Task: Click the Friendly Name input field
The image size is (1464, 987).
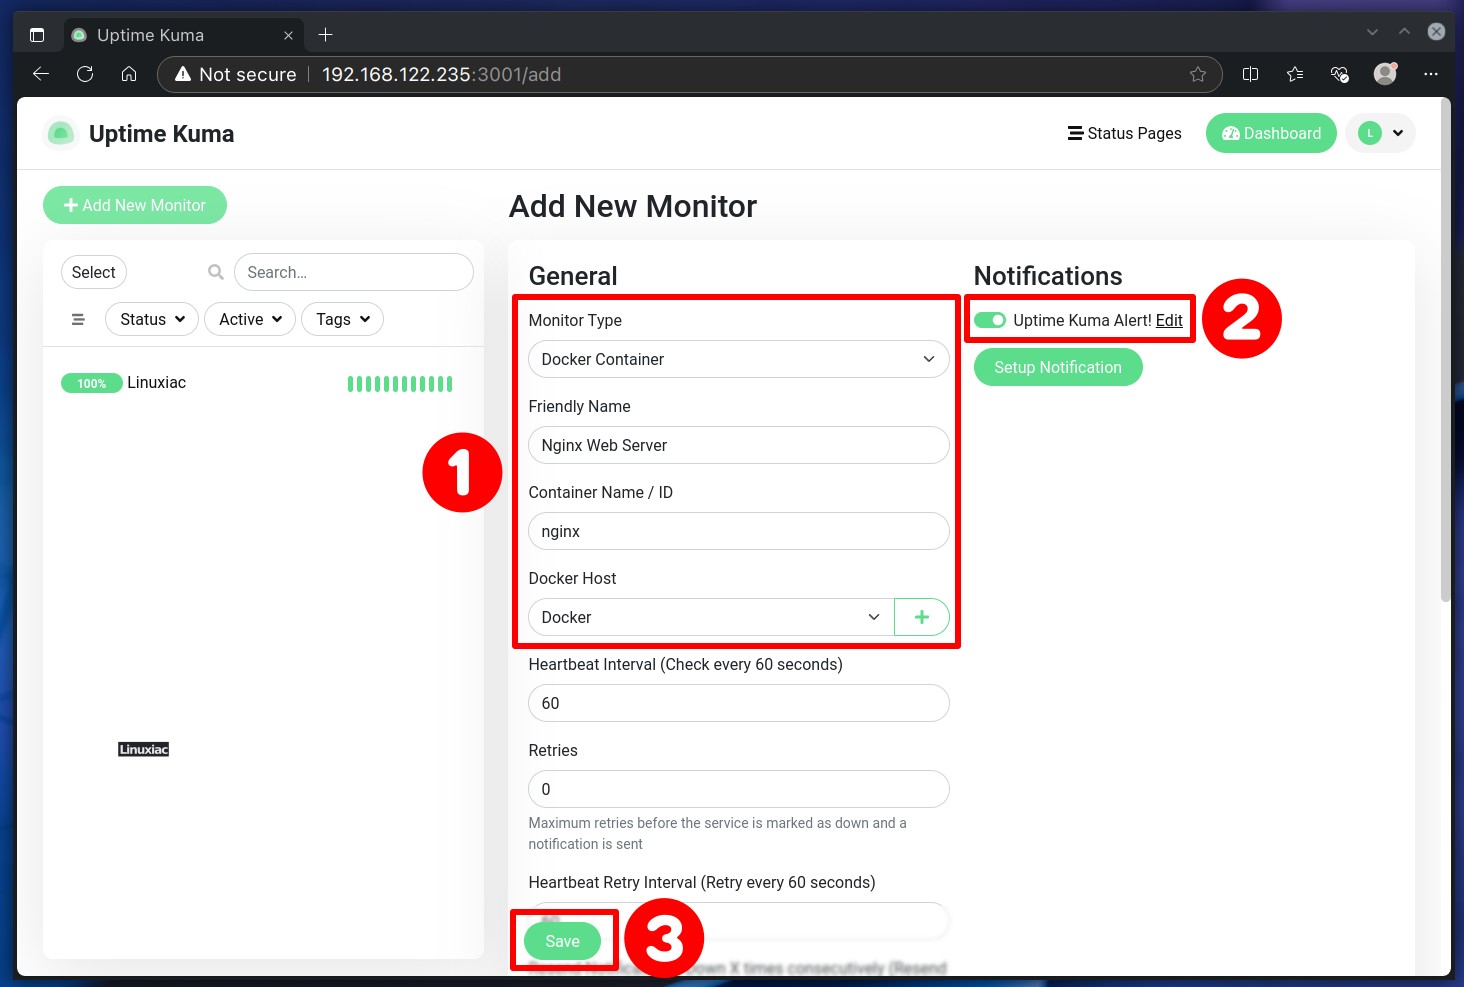Action: 739,445
